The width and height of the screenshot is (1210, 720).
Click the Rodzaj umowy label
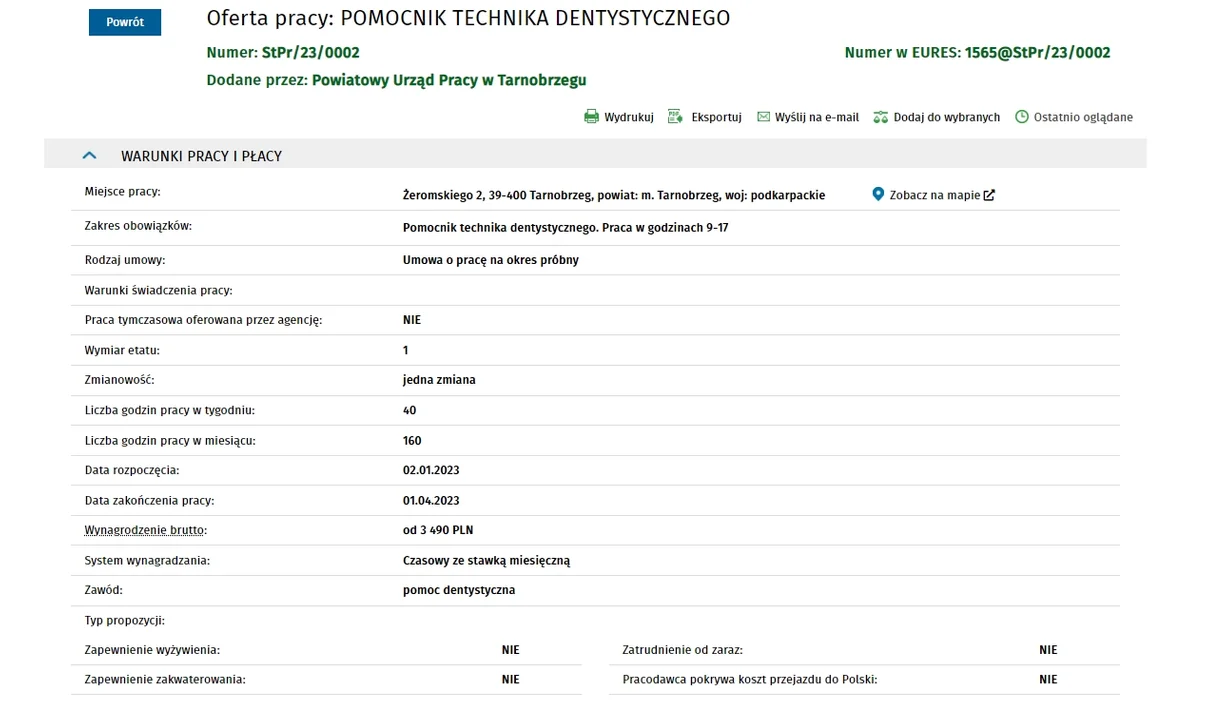125,260
